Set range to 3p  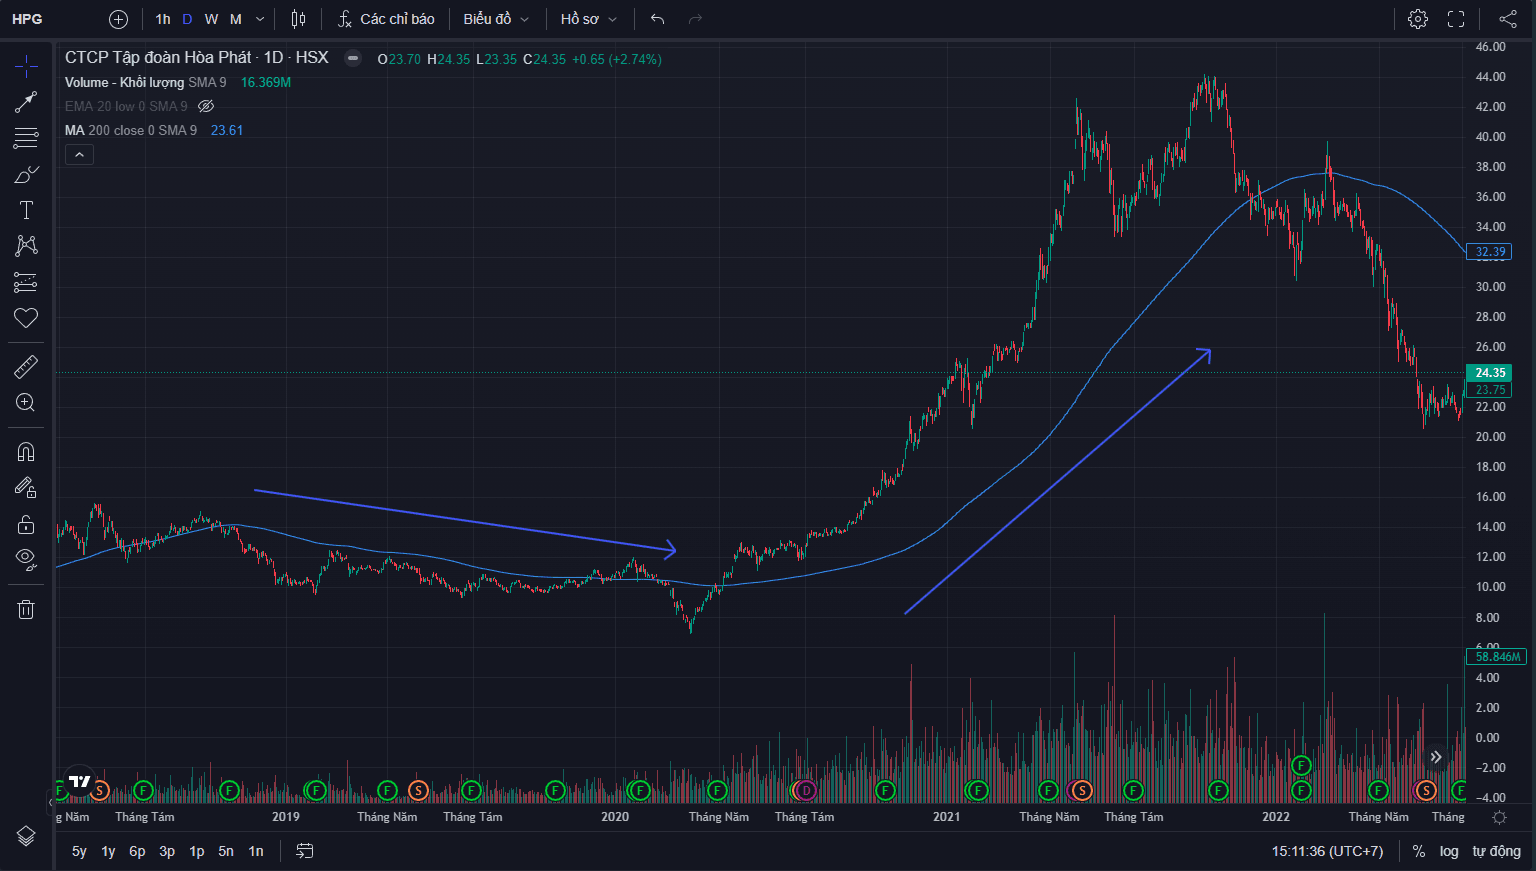[x=167, y=851]
